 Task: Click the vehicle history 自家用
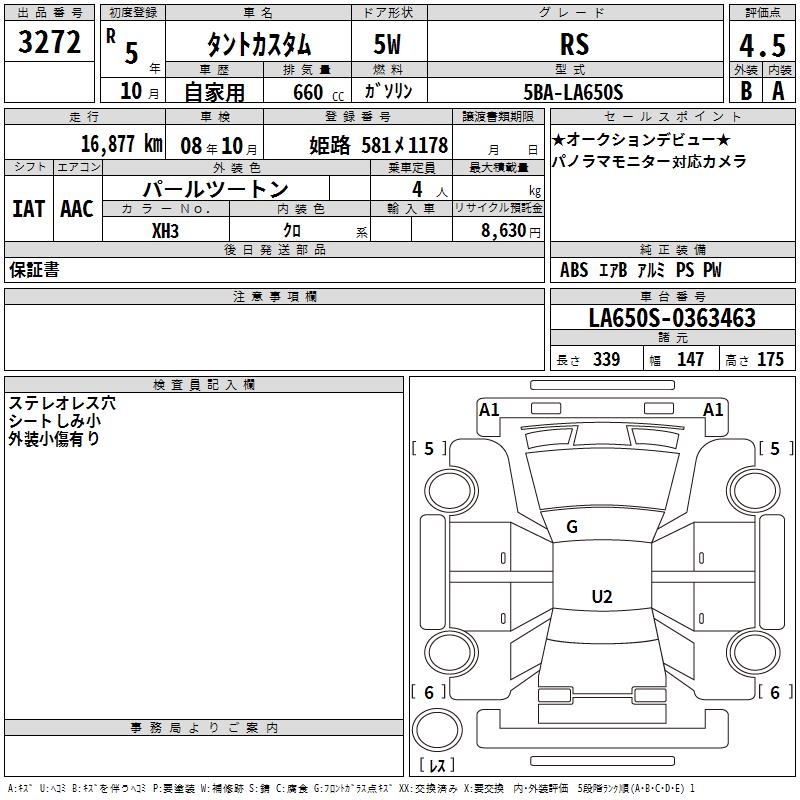coord(214,92)
